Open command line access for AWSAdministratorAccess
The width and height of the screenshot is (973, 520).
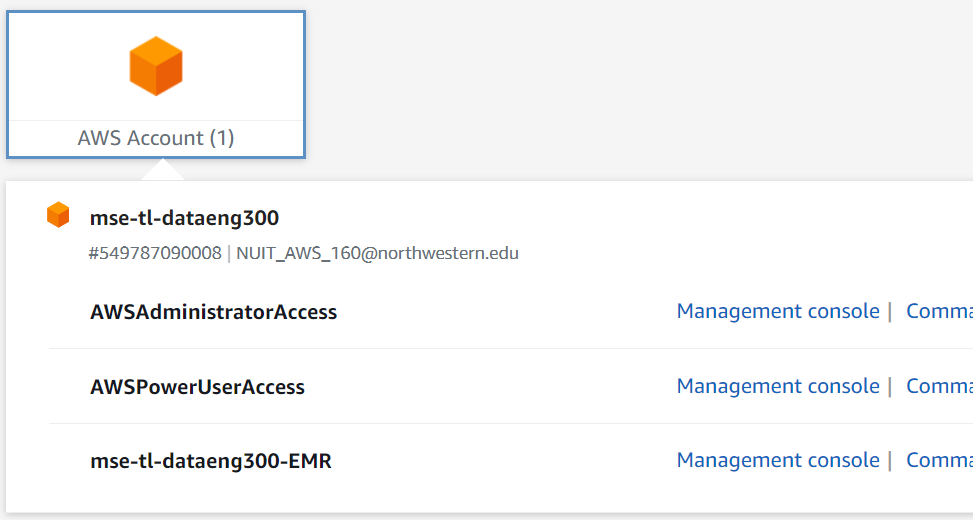click(938, 311)
